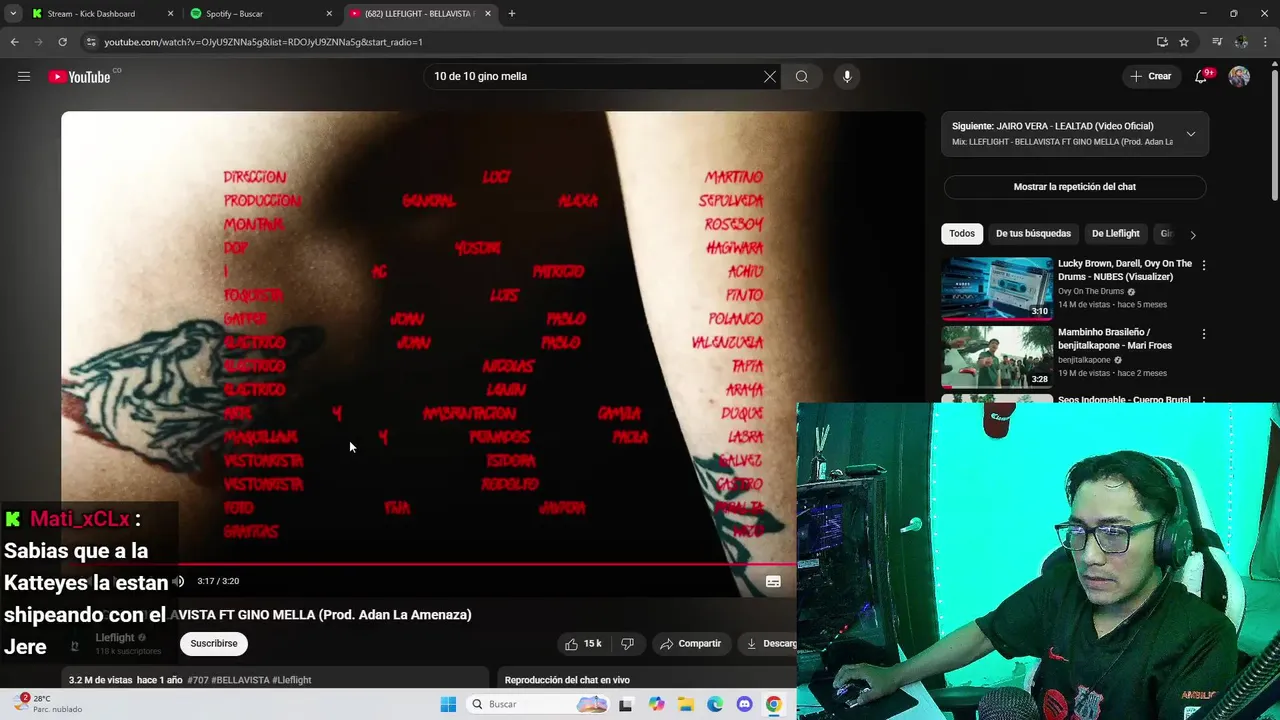
Task: Open the benjitalkapone channel name
Action: (1085, 360)
